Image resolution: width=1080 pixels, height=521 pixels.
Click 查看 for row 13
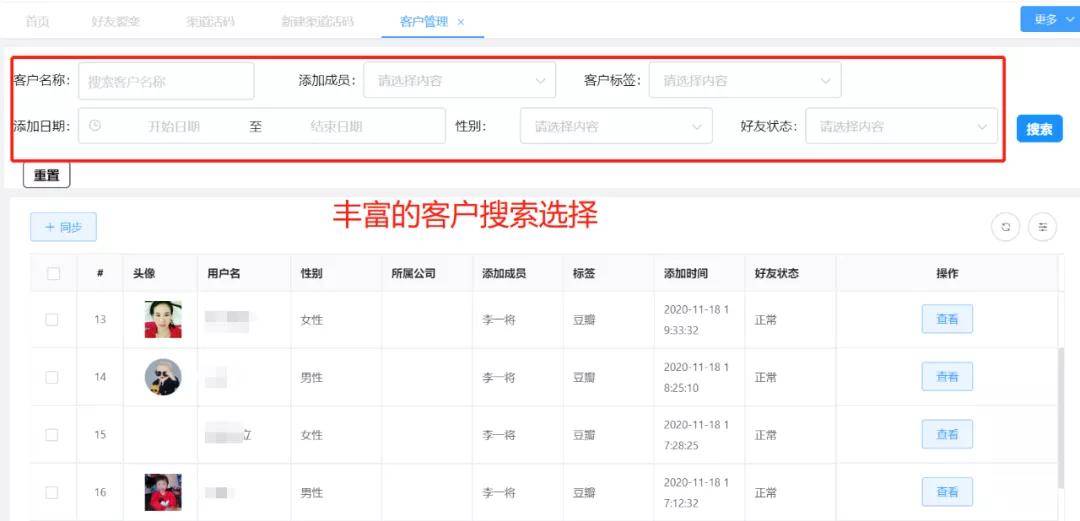(947, 319)
